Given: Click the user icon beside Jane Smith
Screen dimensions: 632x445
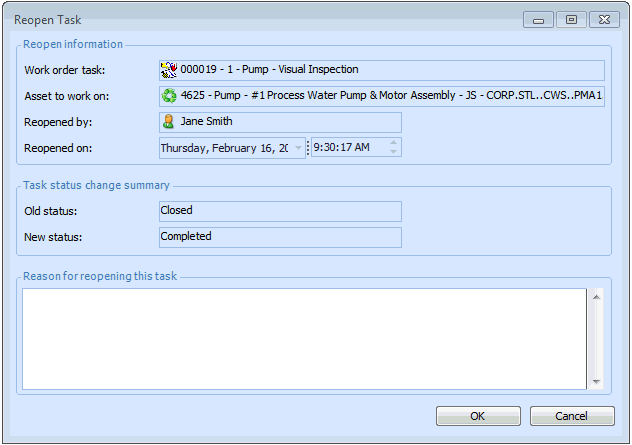Looking at the screenshot, I should (169, 122).
